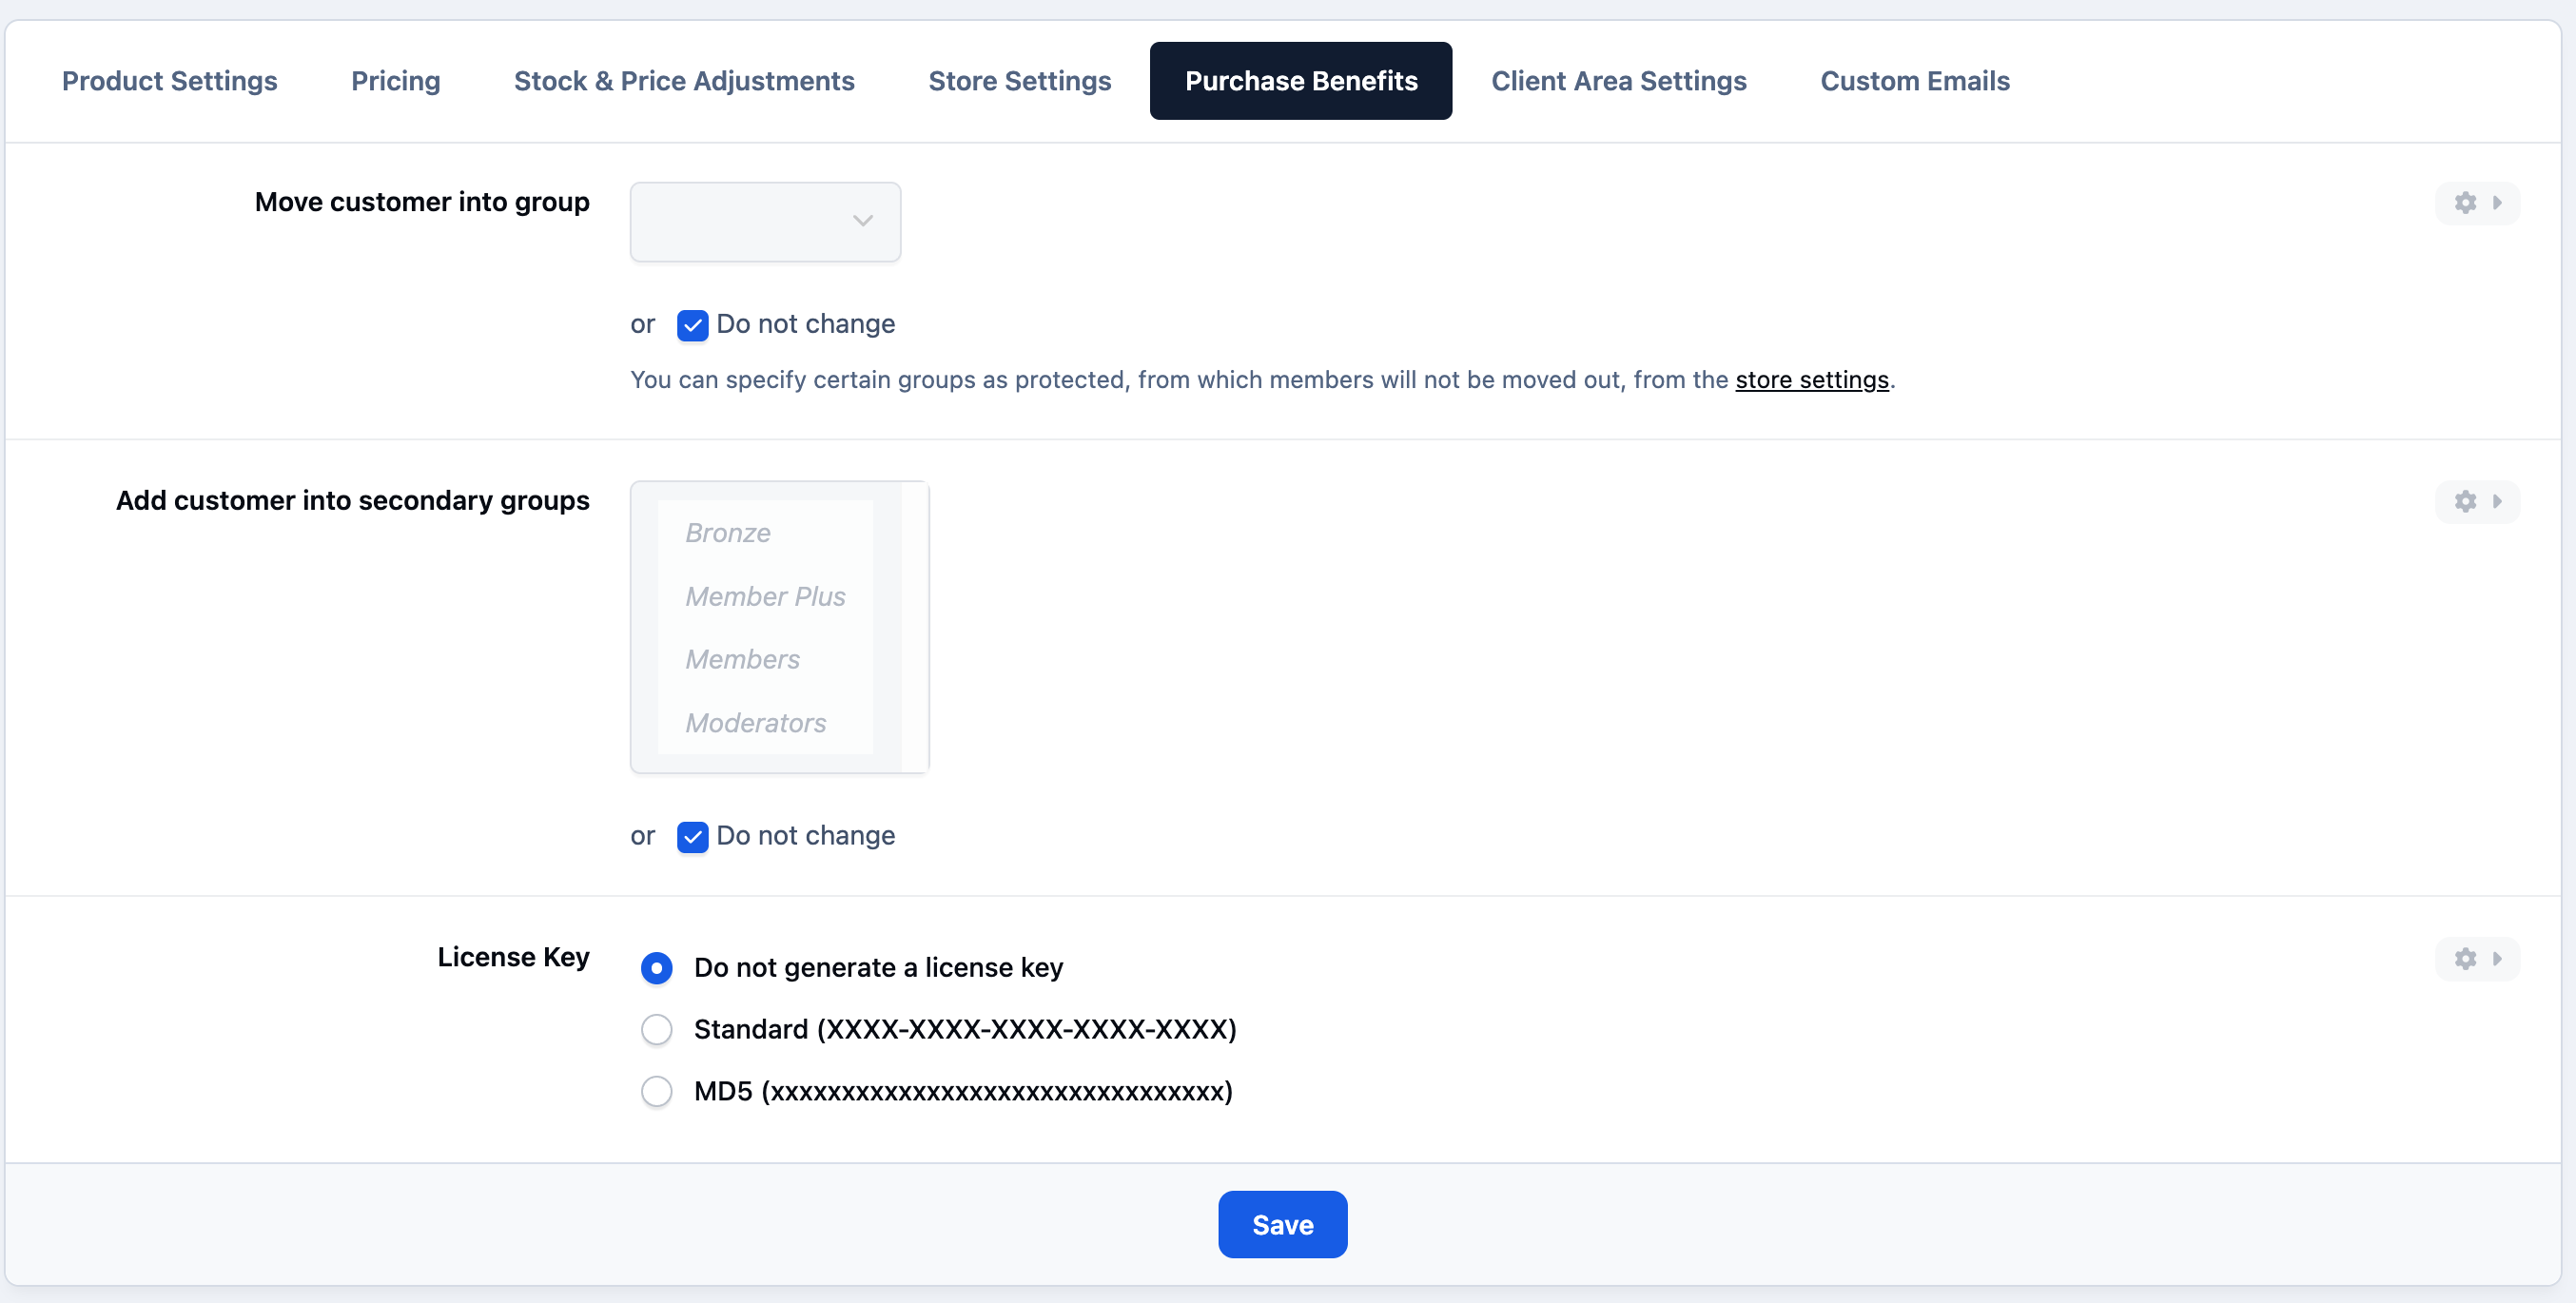Select Member Plus in the secondary groups list
The image size is (2576, 1303).
click(765, 596)
